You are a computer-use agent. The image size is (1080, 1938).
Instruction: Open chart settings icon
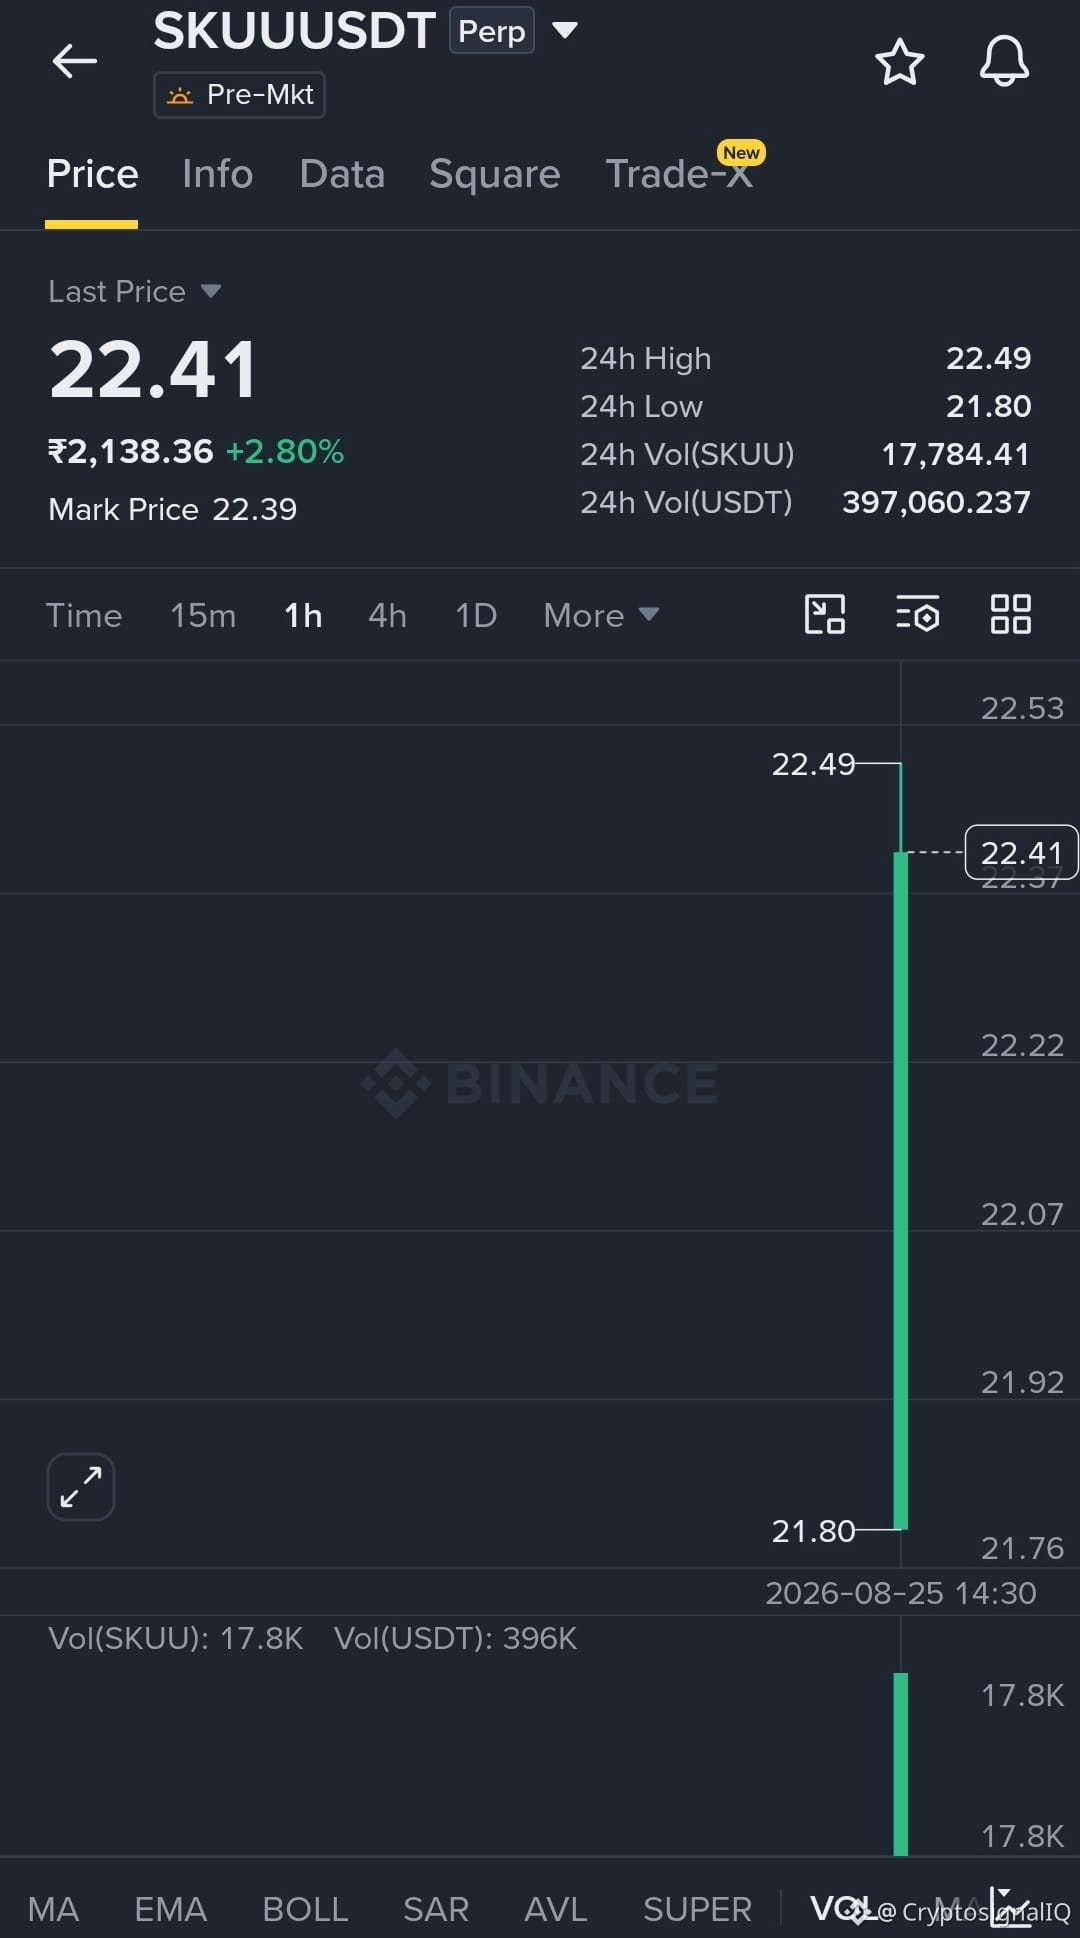917,614
